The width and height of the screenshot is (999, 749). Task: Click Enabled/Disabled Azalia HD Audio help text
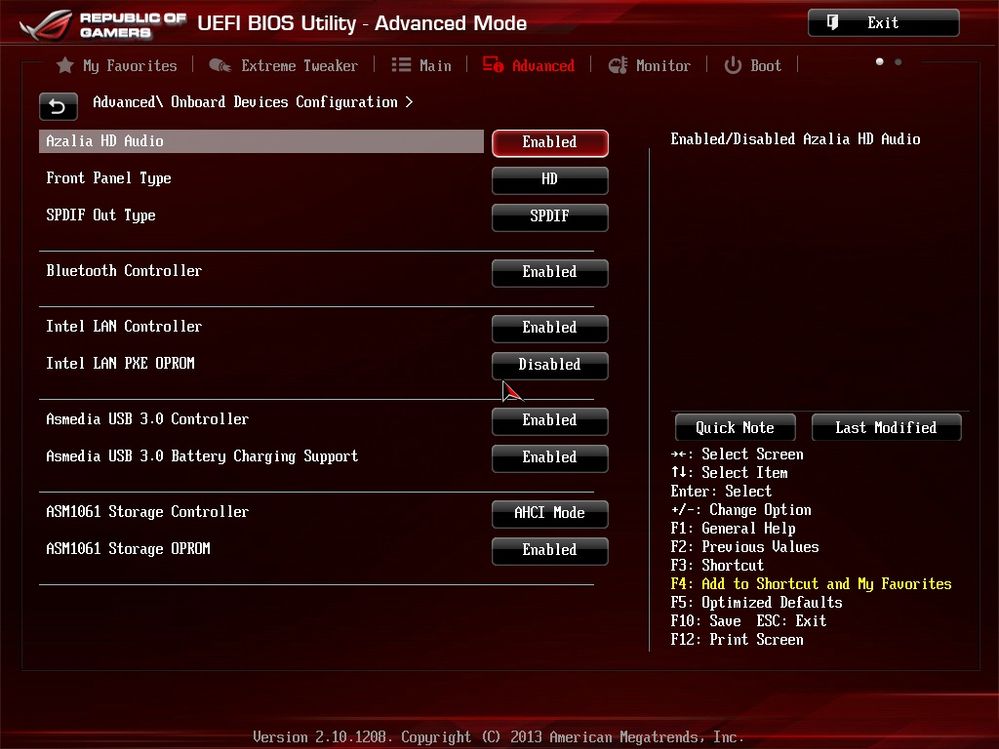click(795, 139)
